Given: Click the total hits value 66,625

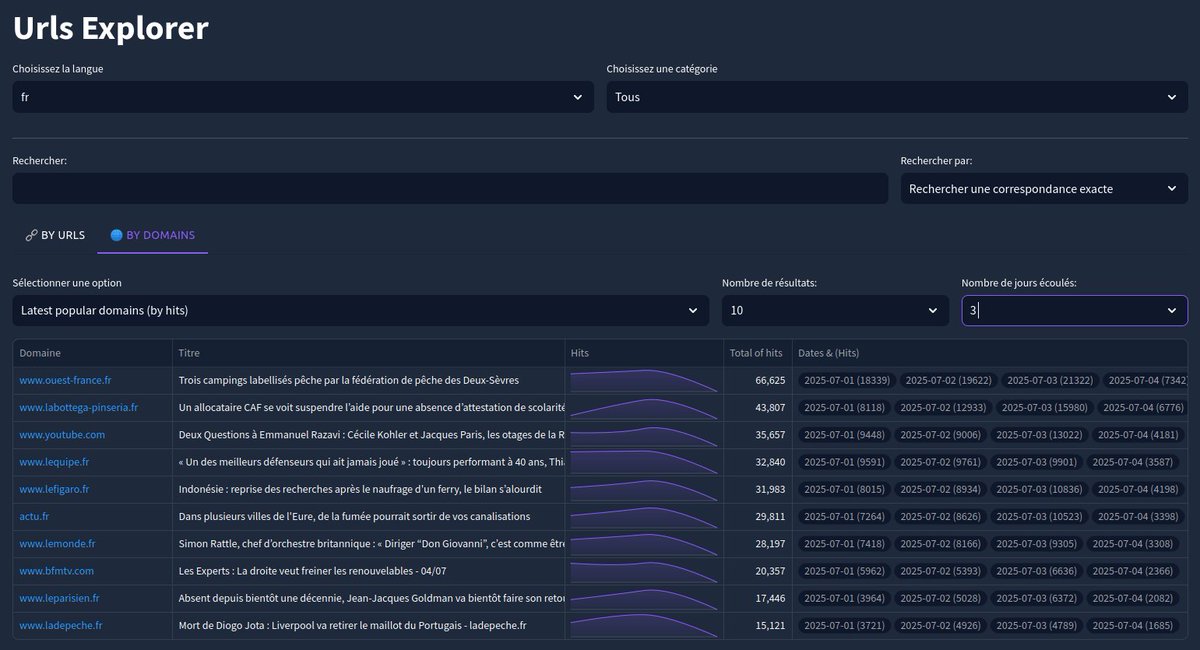Looking at the screenshot, I should click(x=770, y=380).
